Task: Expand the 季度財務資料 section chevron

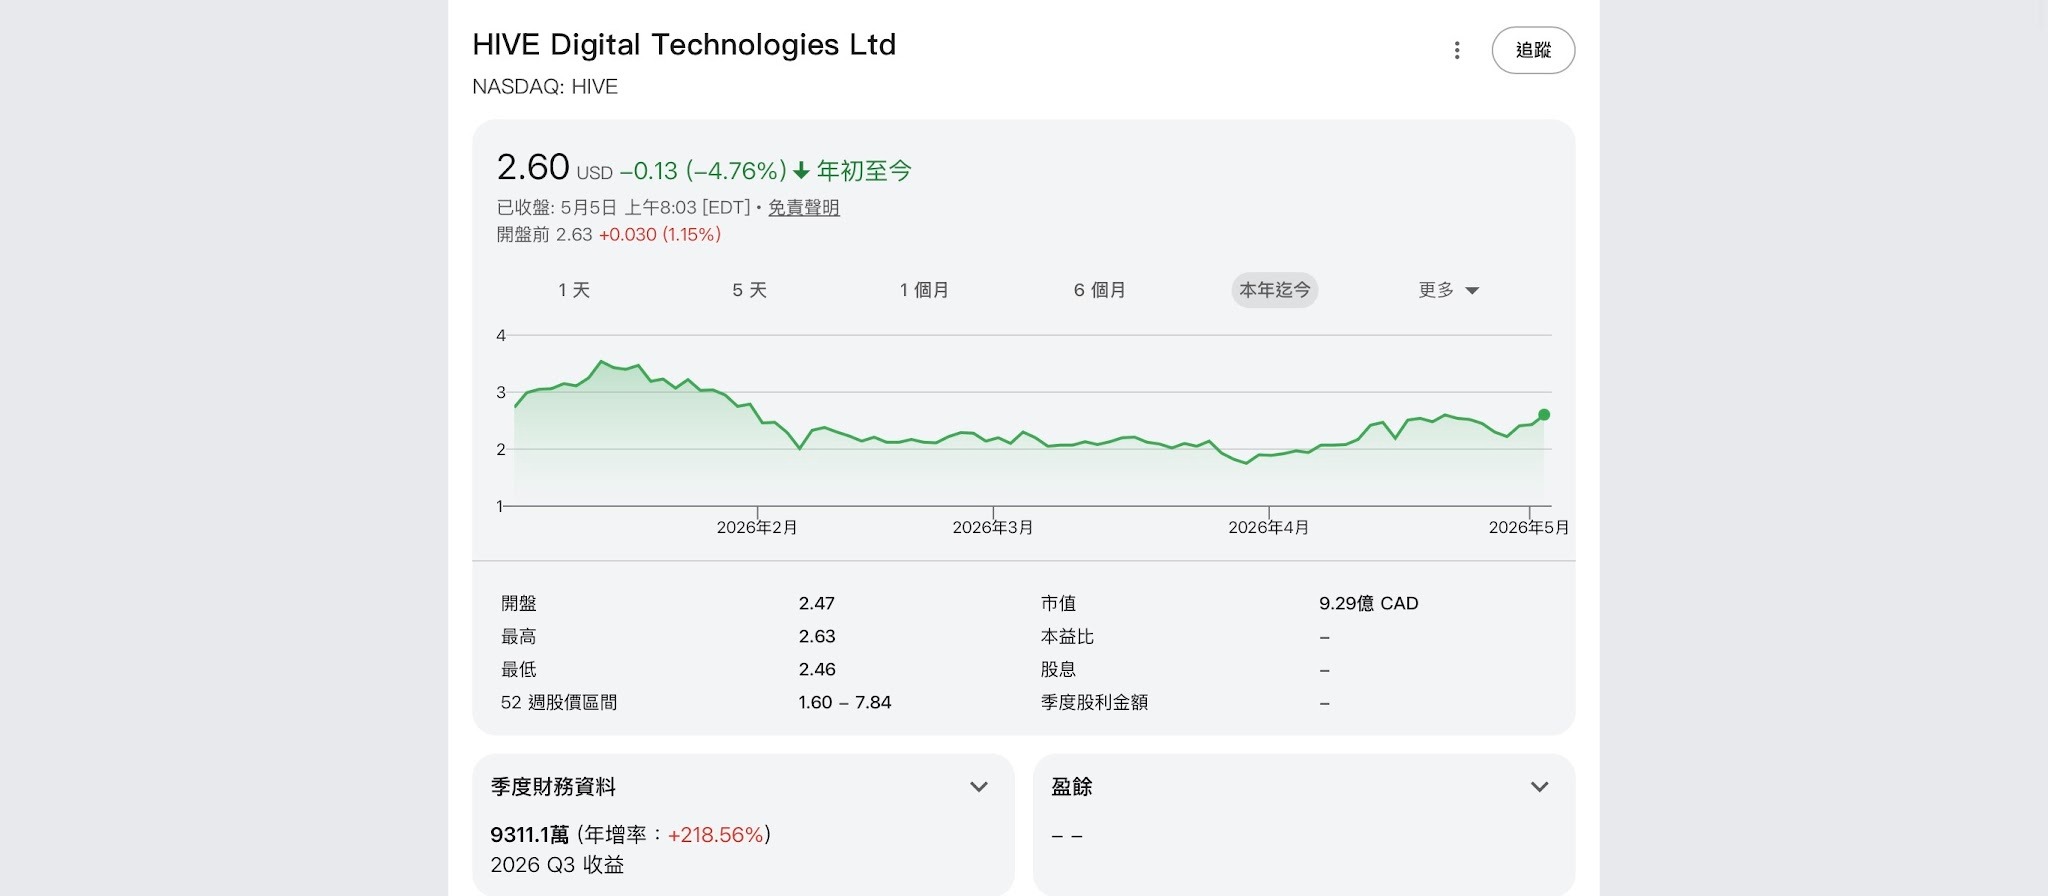Action: click(979, 787)
